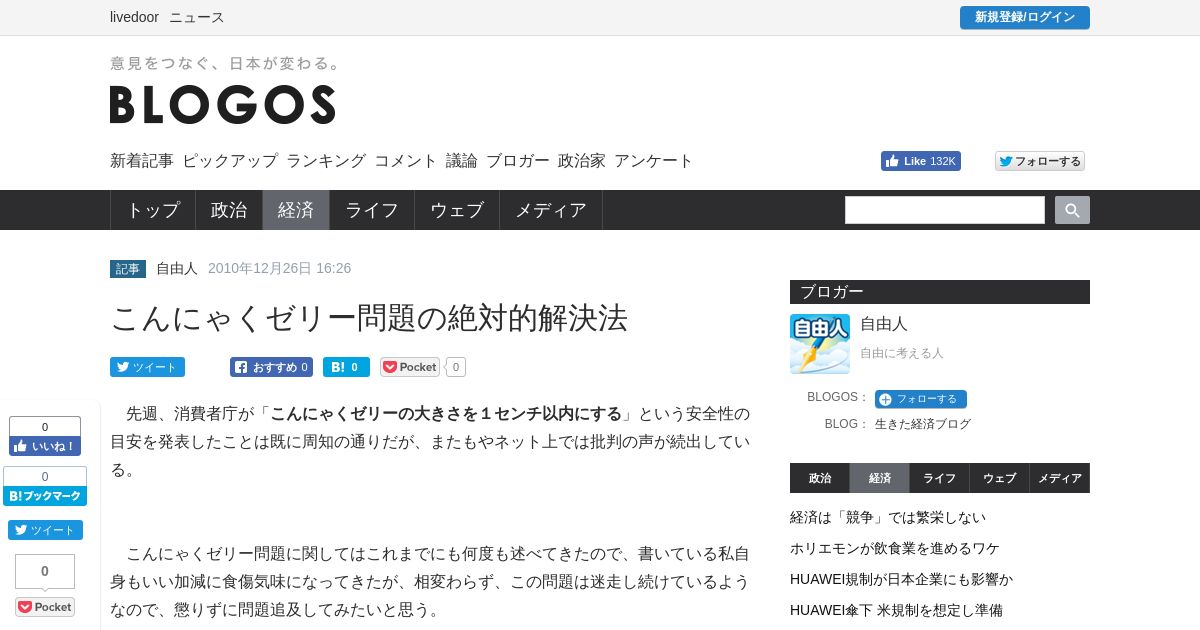Open the 生きた経済ブログ blog link
This screenshot has height=630, width=1200.
pyautogui.click(x=923, y=424)
